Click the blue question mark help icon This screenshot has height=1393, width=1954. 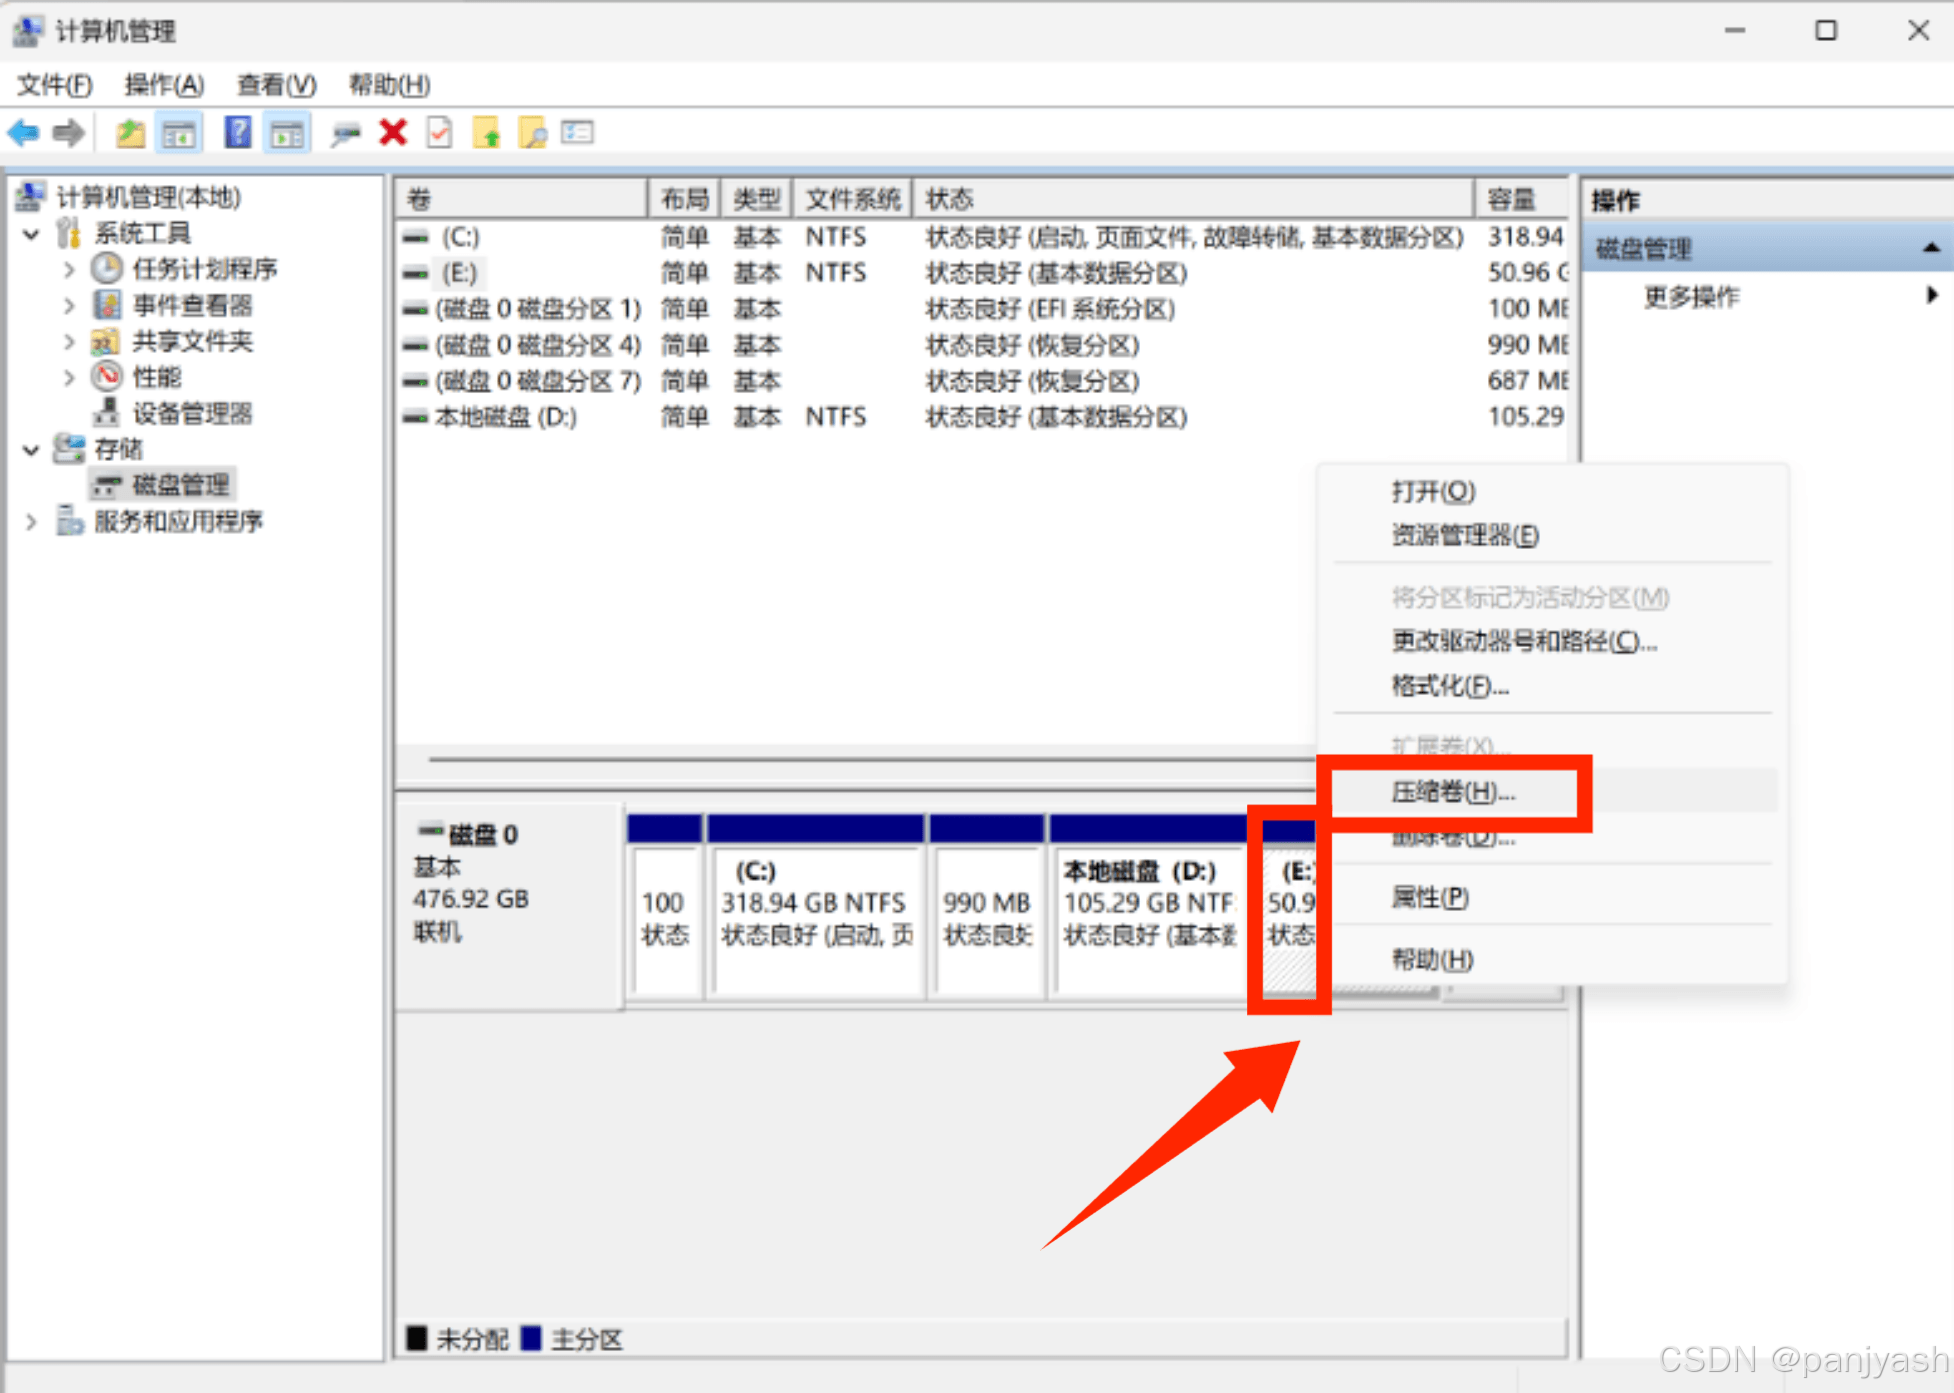[237, 132]
